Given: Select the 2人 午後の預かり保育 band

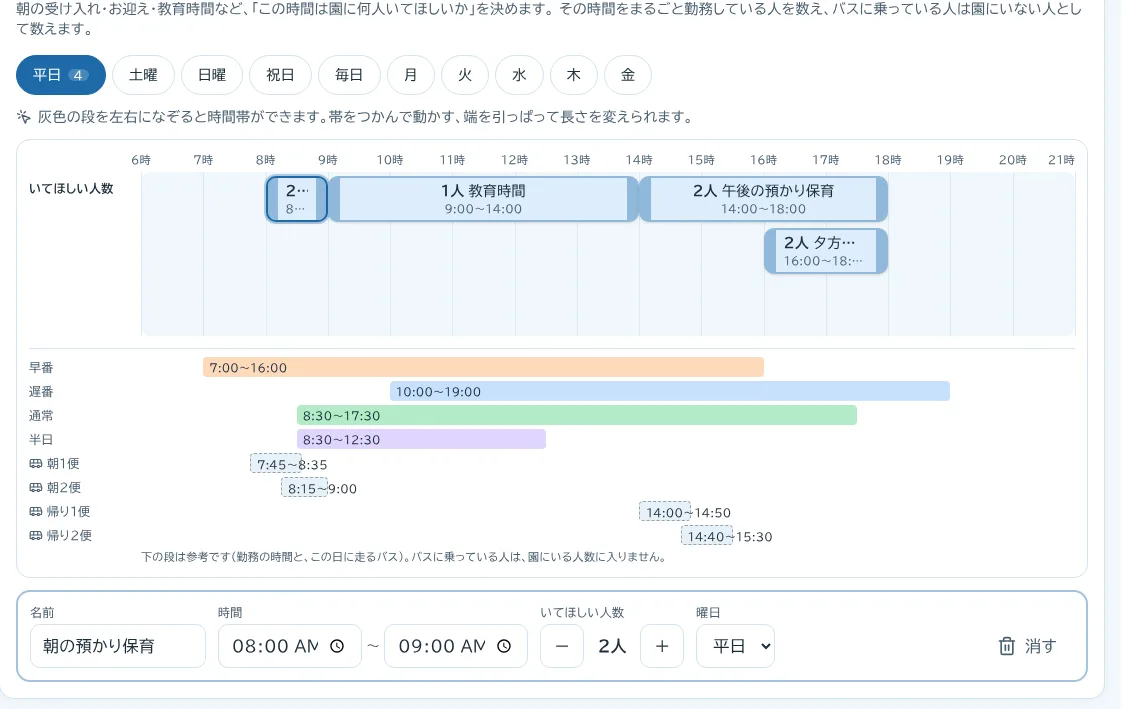Looking at the screenshot, I should [x=763, y=199].
